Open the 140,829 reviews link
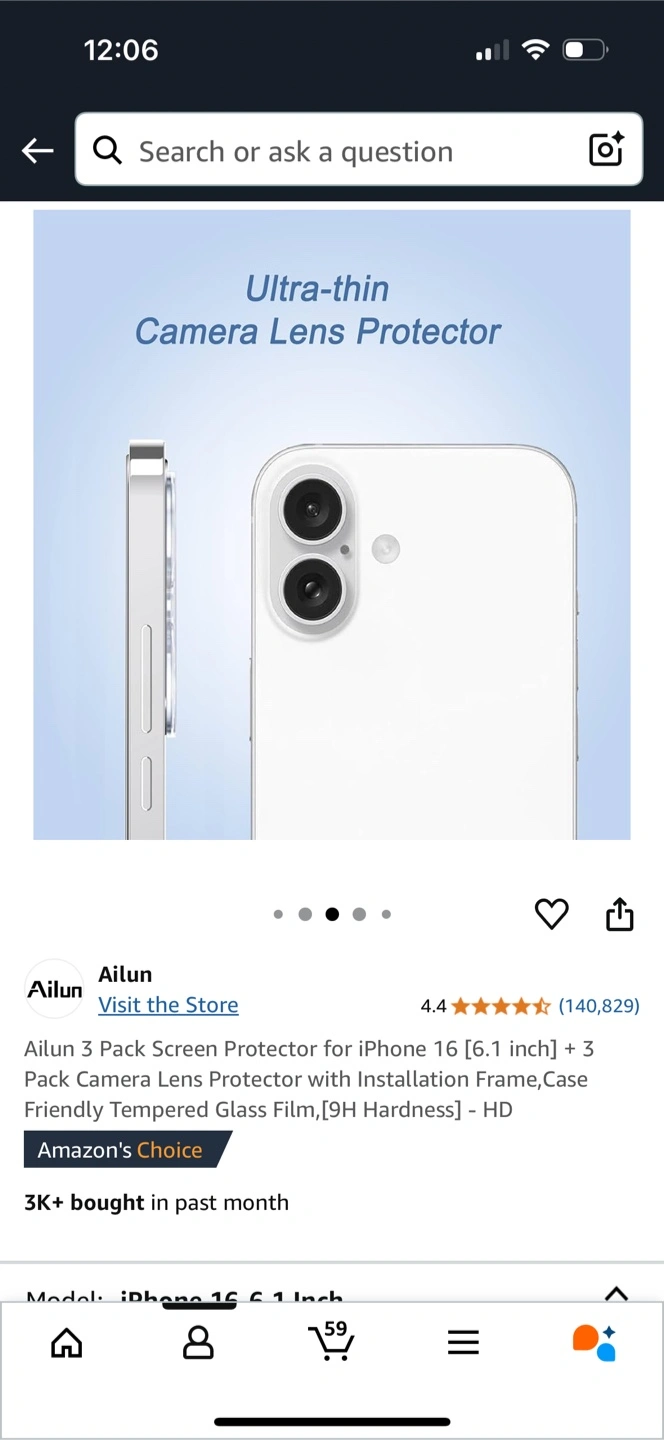 (599, 1006)
